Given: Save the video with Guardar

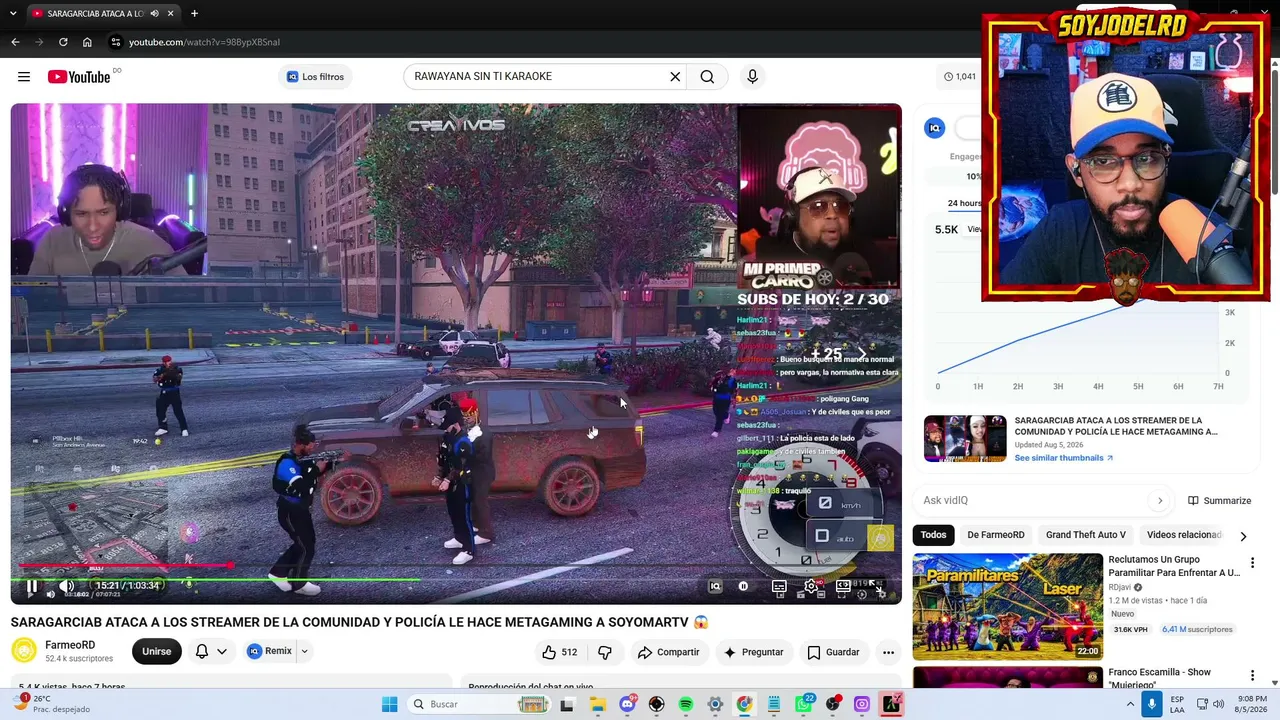Looking at the screenshot, I should click(833, 652).
